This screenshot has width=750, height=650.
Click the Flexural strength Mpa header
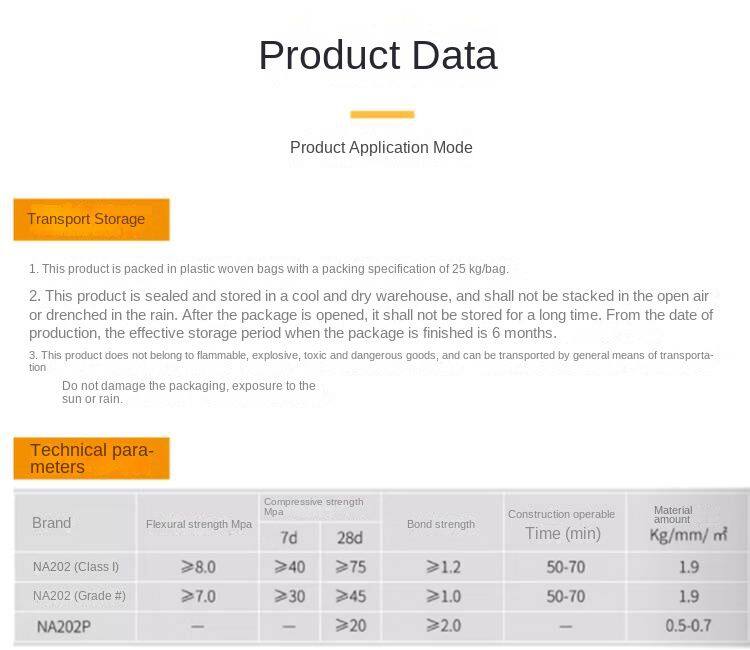[199, 524]
